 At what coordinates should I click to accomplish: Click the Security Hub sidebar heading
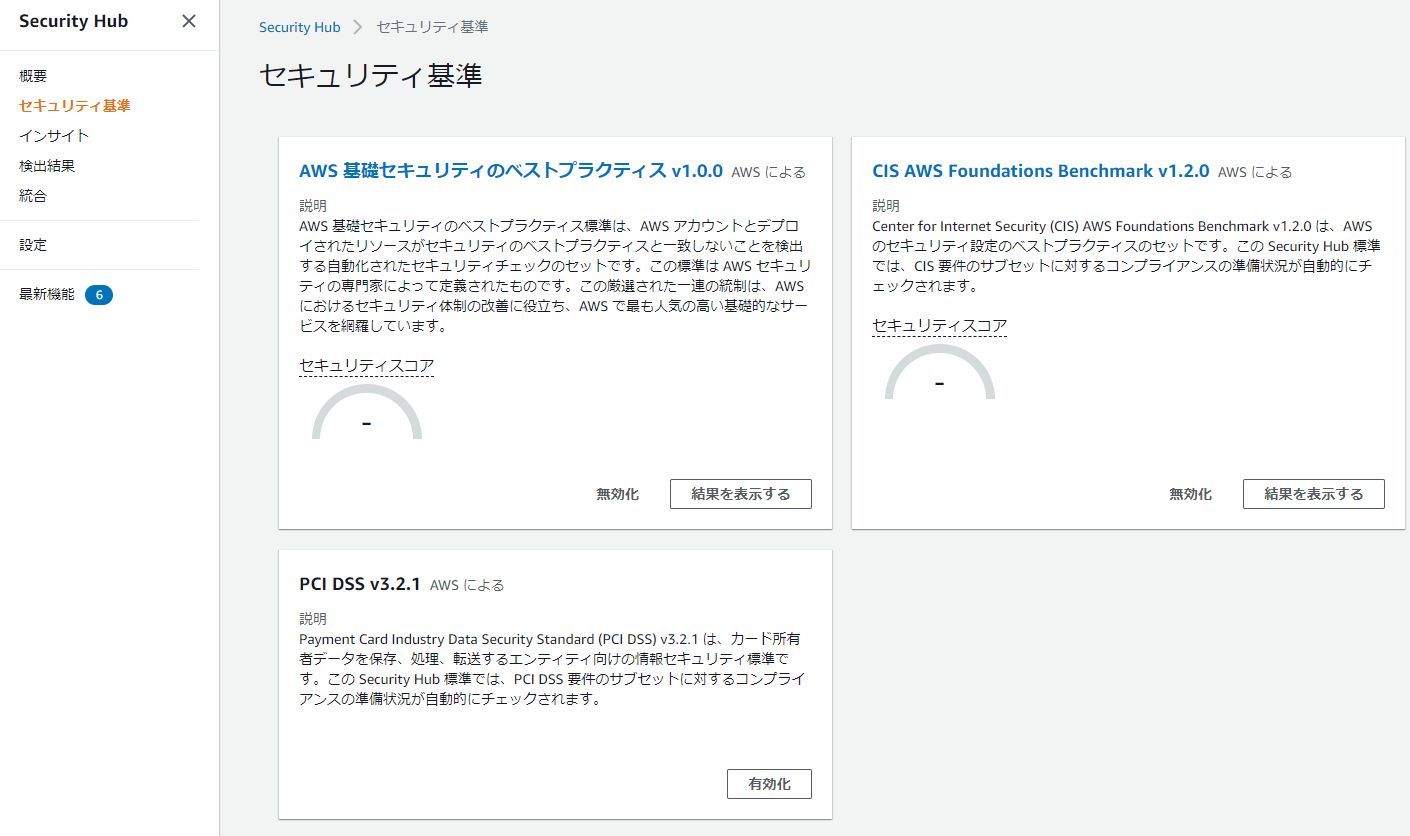74,21
